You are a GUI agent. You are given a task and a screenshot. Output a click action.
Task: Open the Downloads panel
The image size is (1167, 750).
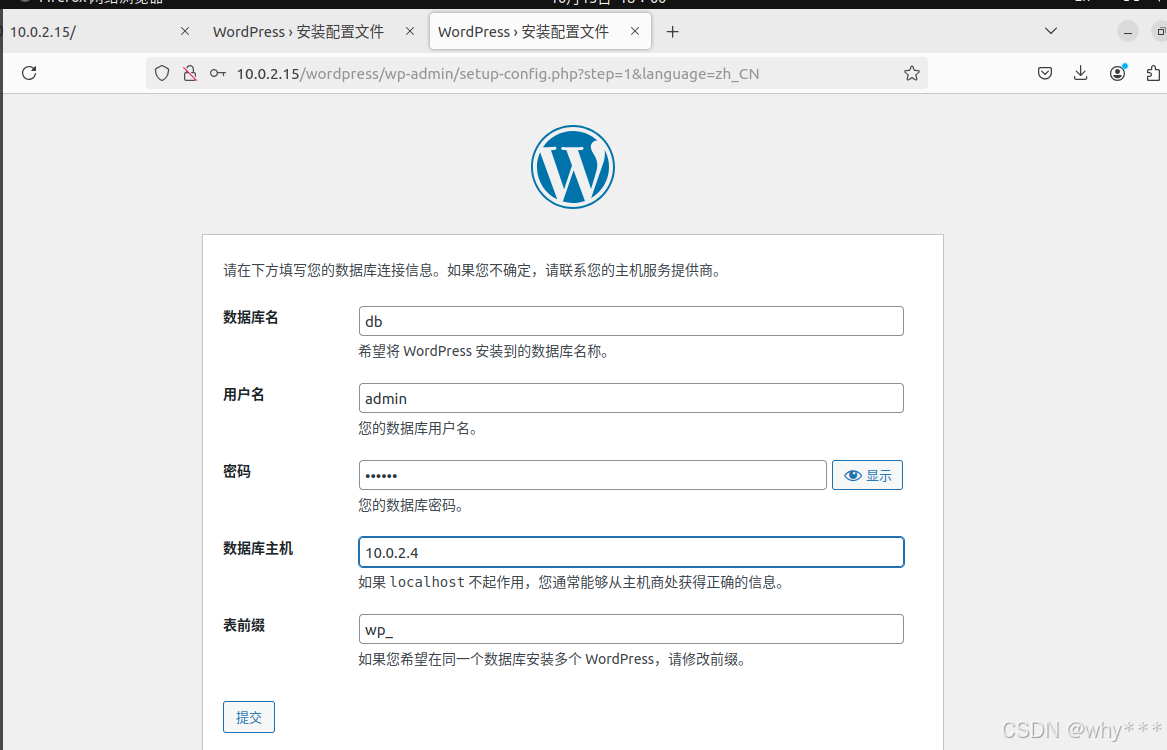click(x=1080, y=72)
